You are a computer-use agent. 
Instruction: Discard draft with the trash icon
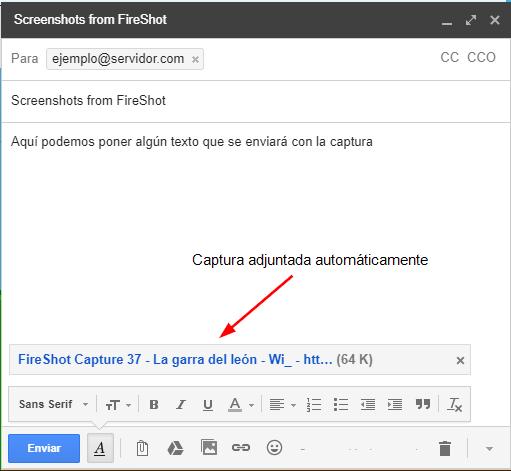445,448
